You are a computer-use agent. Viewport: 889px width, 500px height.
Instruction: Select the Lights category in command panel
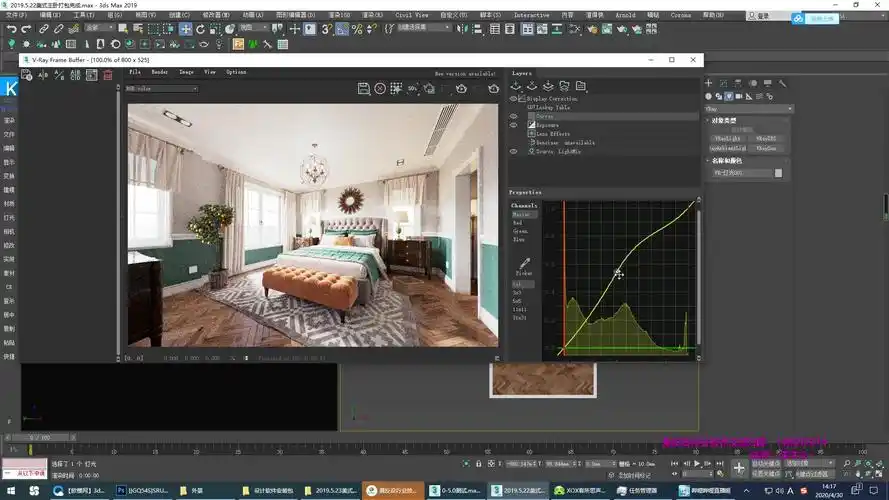pos(729,96)
